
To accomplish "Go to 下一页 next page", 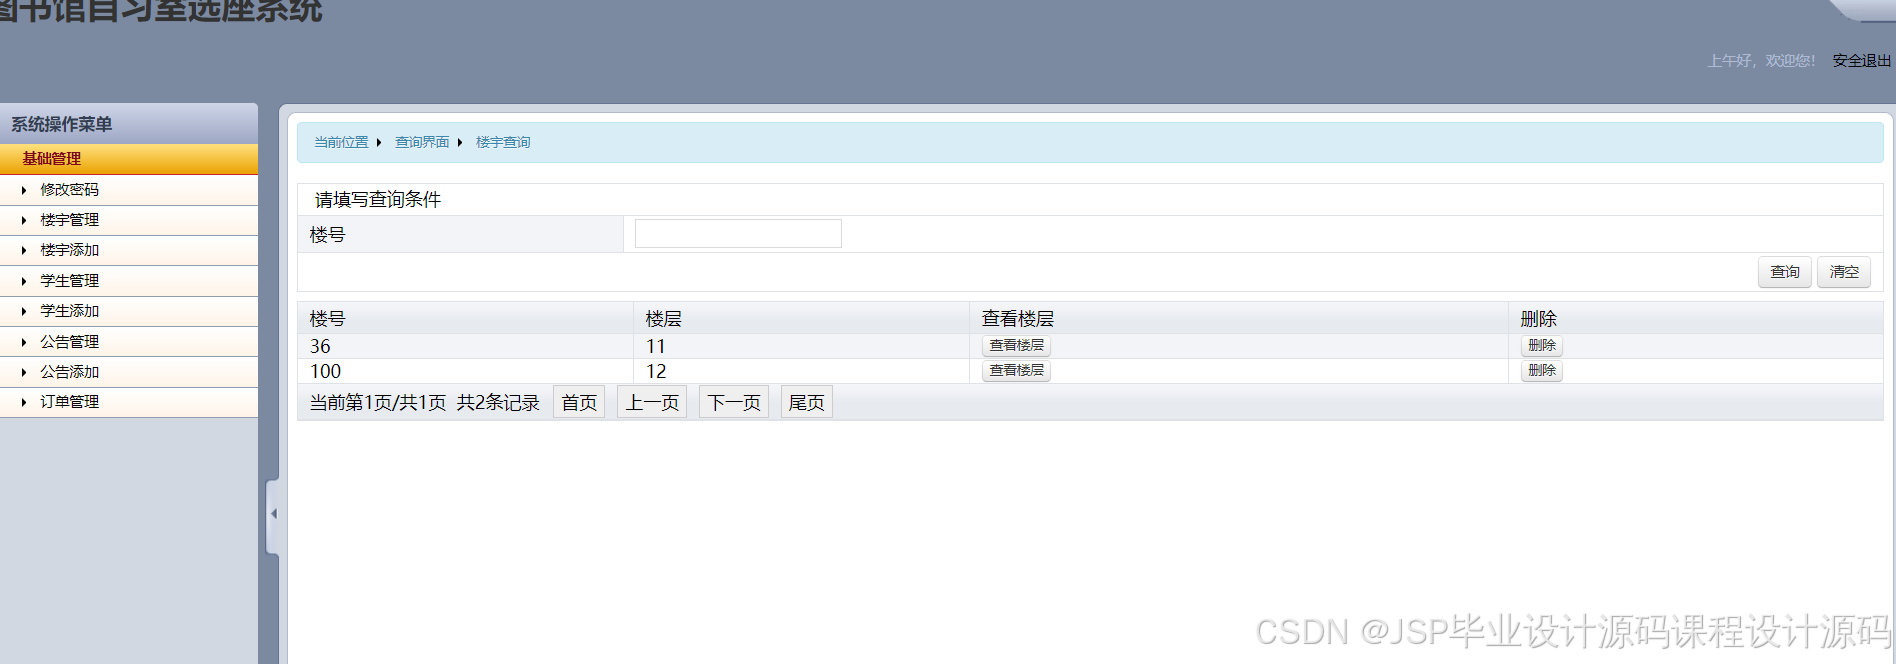I will click(734, 403).
